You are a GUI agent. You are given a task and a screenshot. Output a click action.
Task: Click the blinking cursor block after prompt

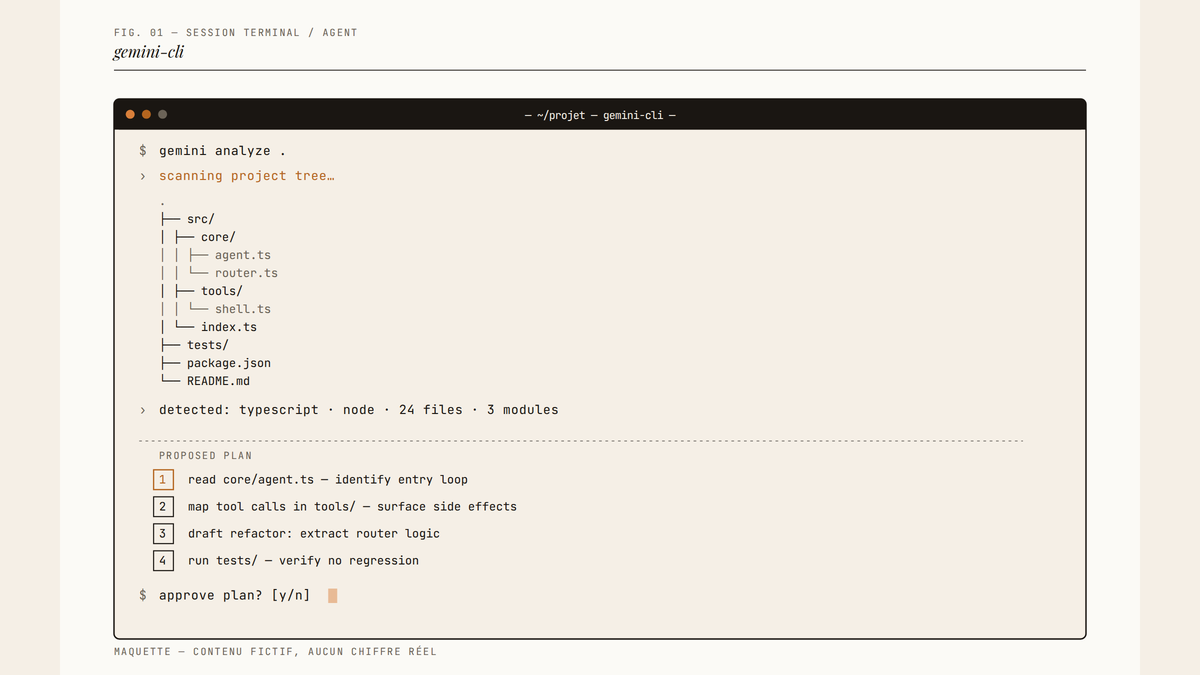[333, 596]
